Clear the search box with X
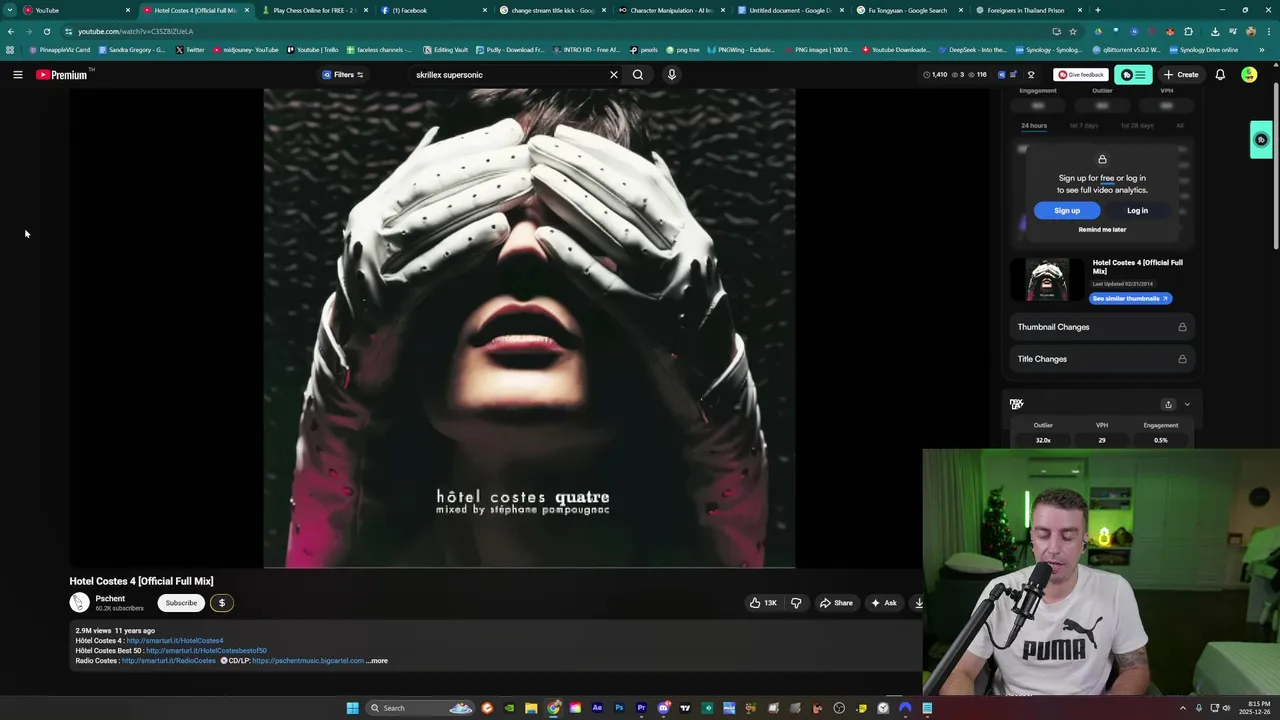The height and width of the screenshot is (720, 1280). [614, 75]
